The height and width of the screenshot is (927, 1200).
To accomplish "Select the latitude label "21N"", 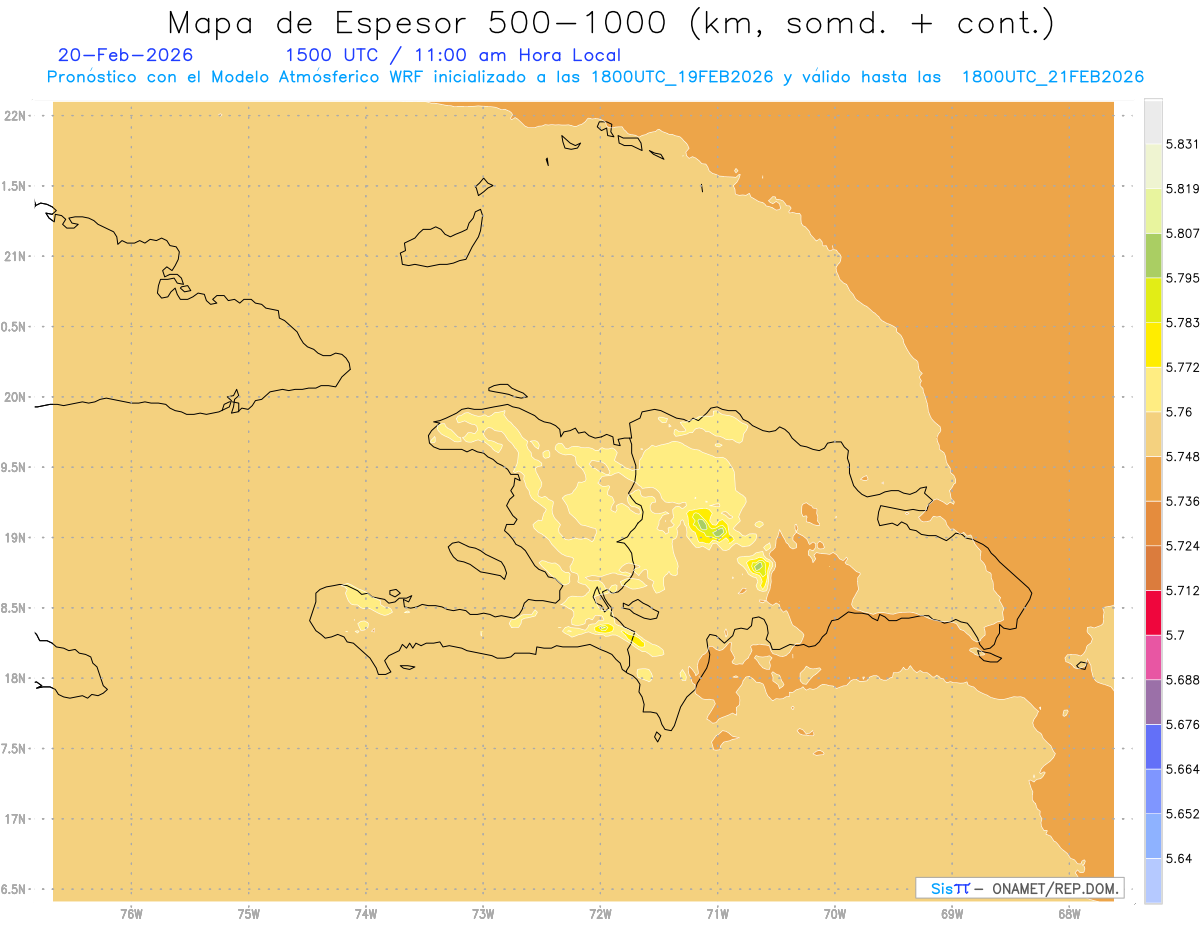I will point(16,257).
